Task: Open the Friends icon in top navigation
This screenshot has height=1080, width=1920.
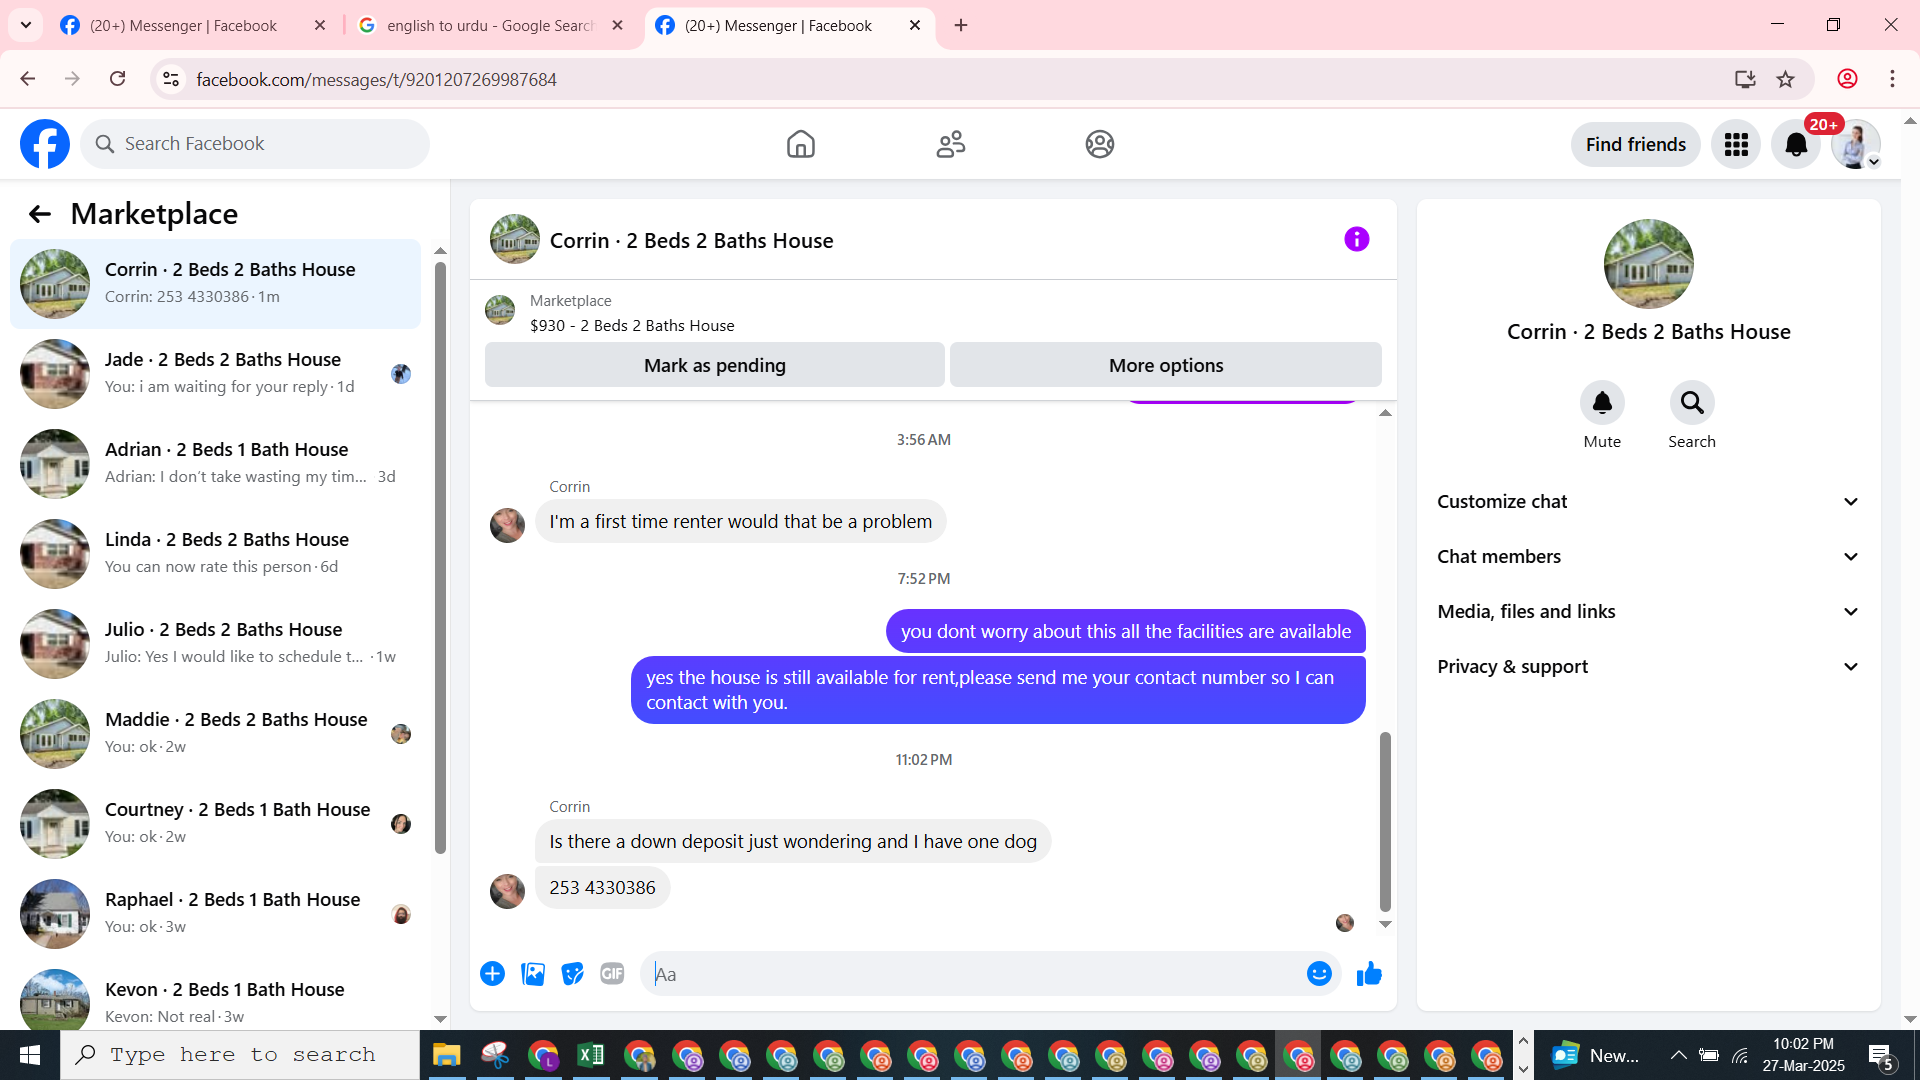Action: tap(950, 144)
